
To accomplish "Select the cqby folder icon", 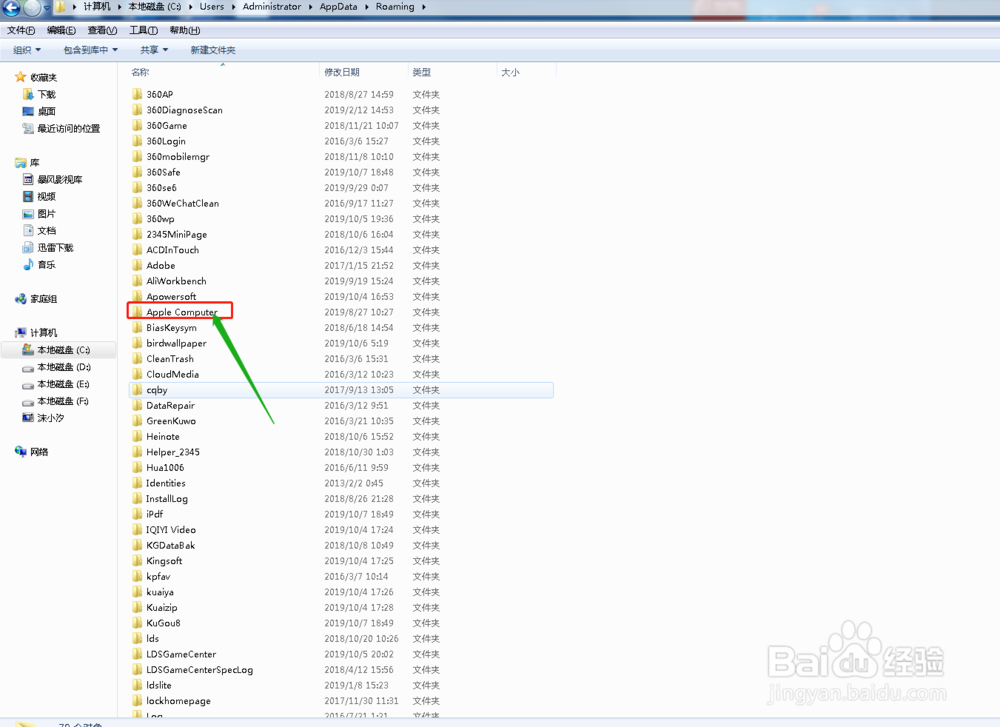I will tap(137, 390).
